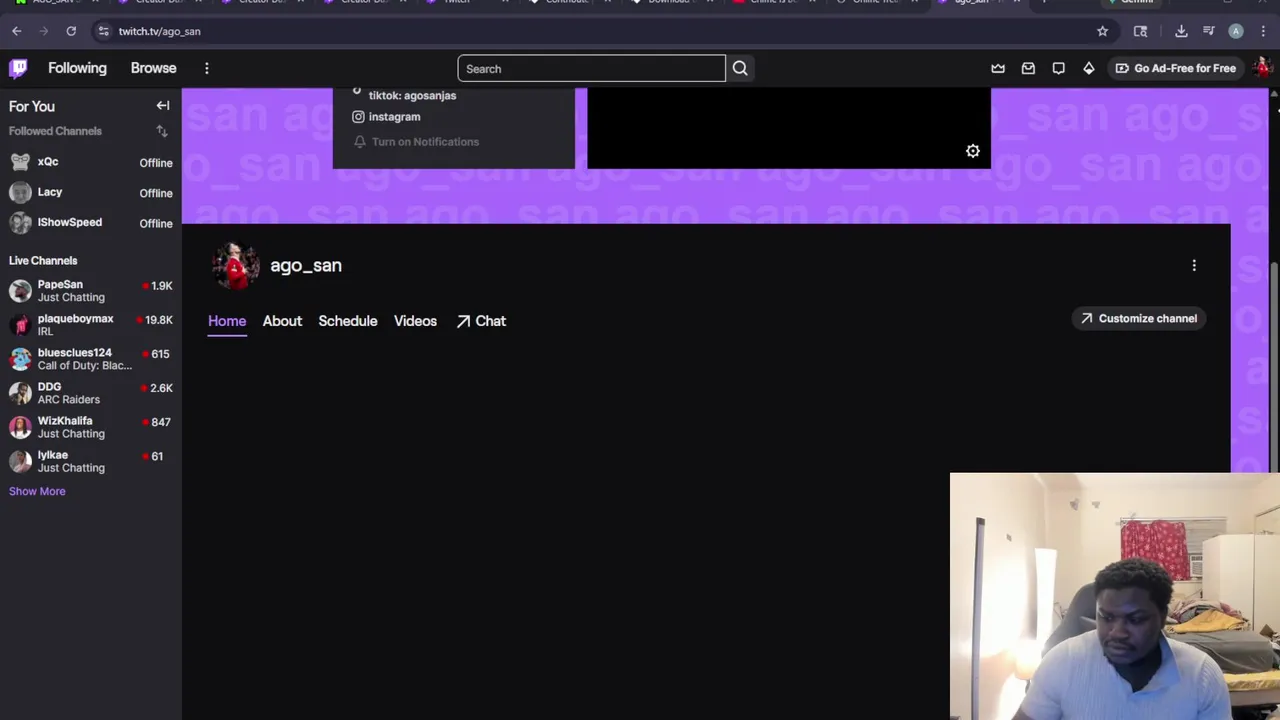This screenshot has width=1280, height=720.
Task: Open the Videos tab
Action: click(x=415, y=321)
